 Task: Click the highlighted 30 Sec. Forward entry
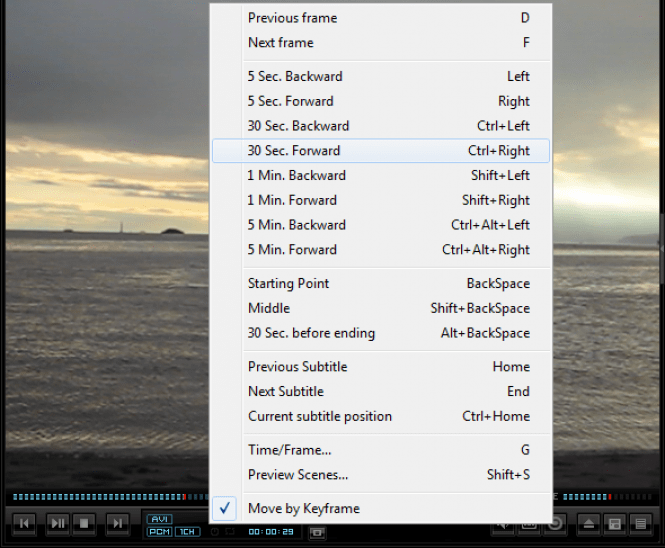pos(381,151)
